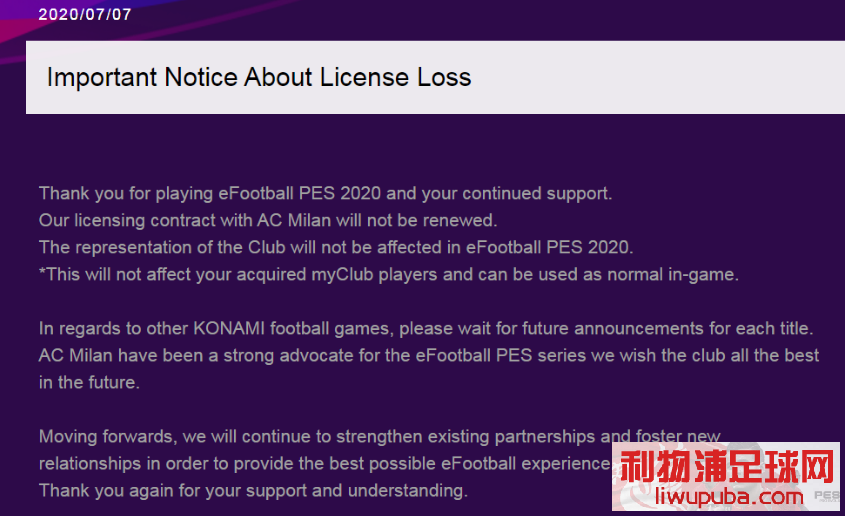845x516 pixels.
Task: Click the line starting In regards to other
Action: [426, 329]
